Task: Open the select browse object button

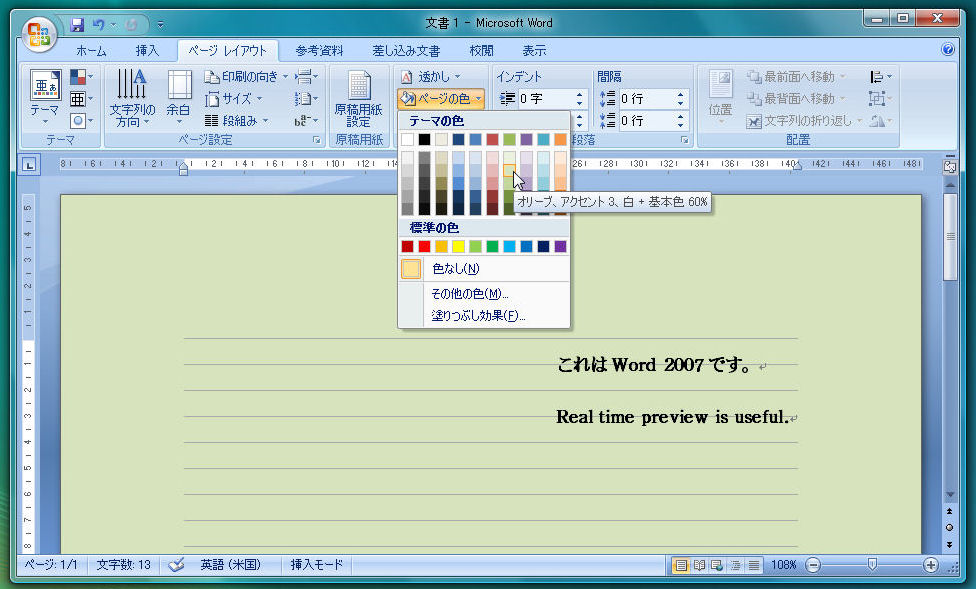Action: coord(949,527)
